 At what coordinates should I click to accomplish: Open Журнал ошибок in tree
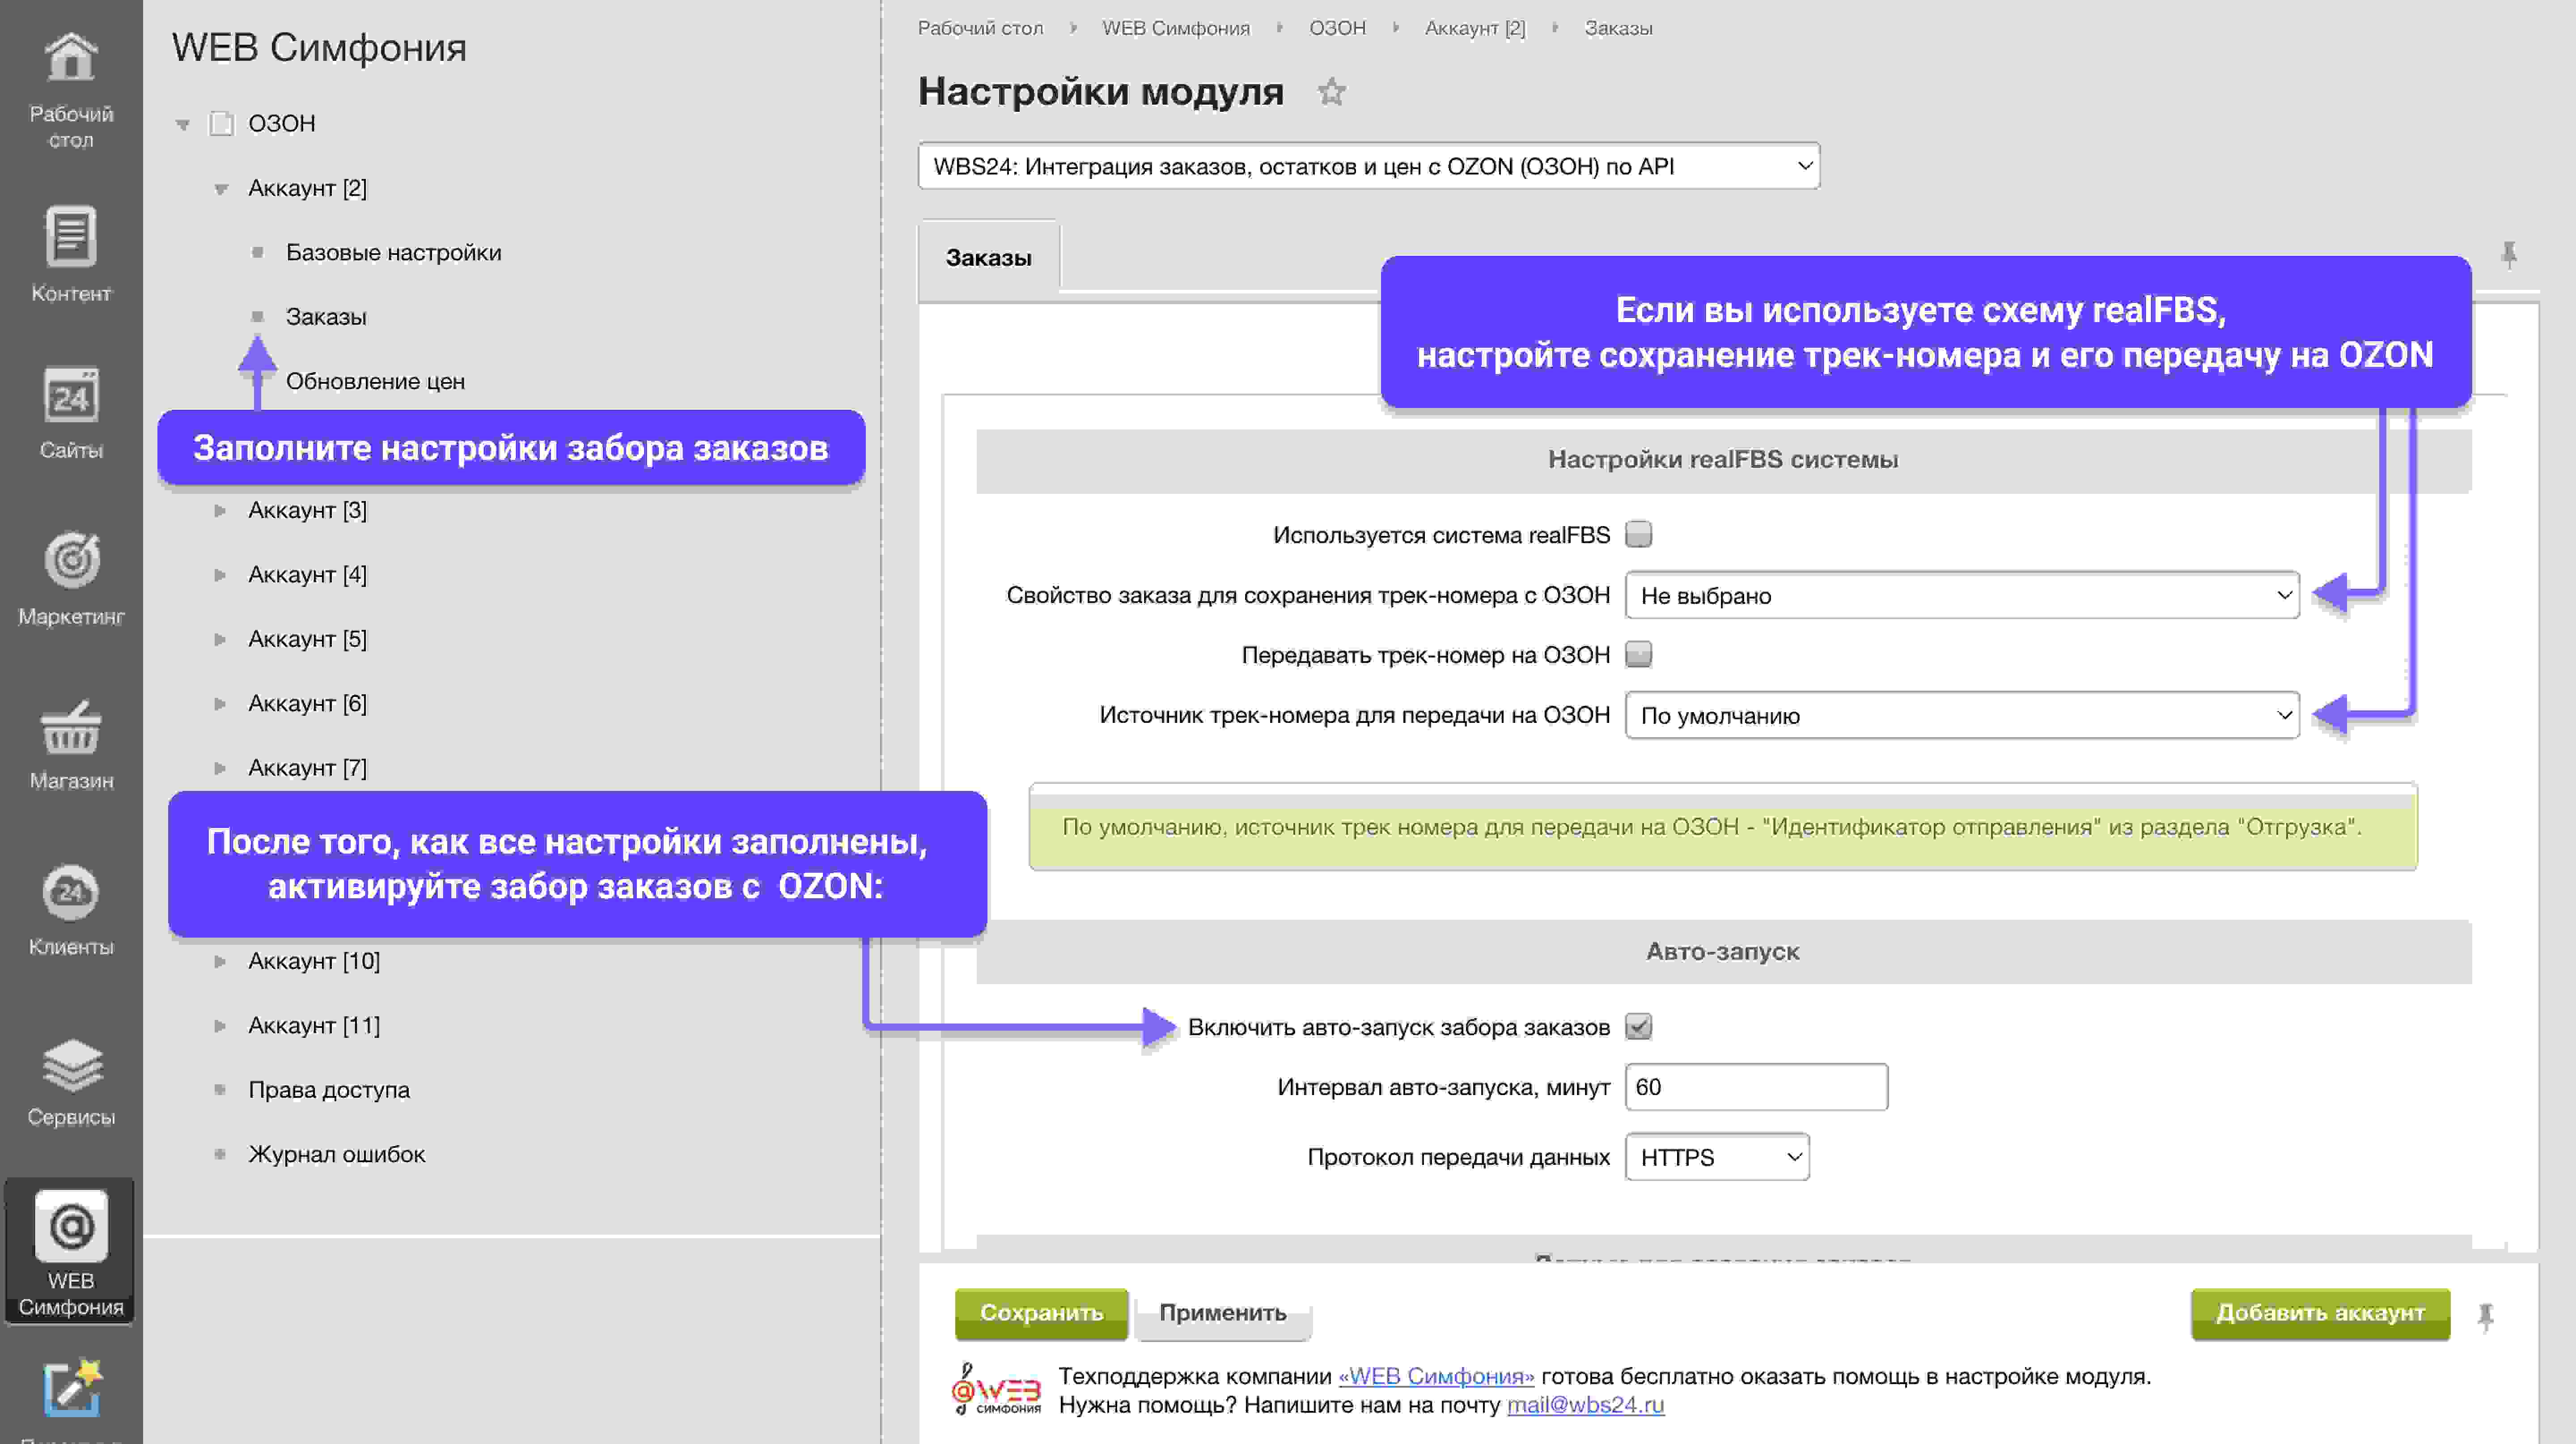point(337,1154)
